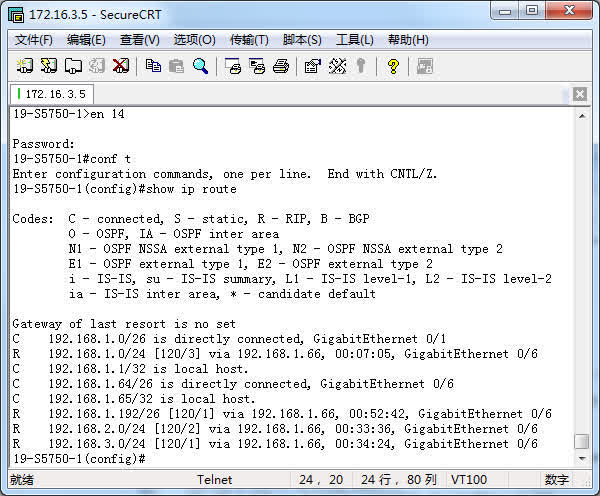Open the 脚本(S) menu
Image resolution: width=600 pixels, height=496 pixels.
[302, 40]
